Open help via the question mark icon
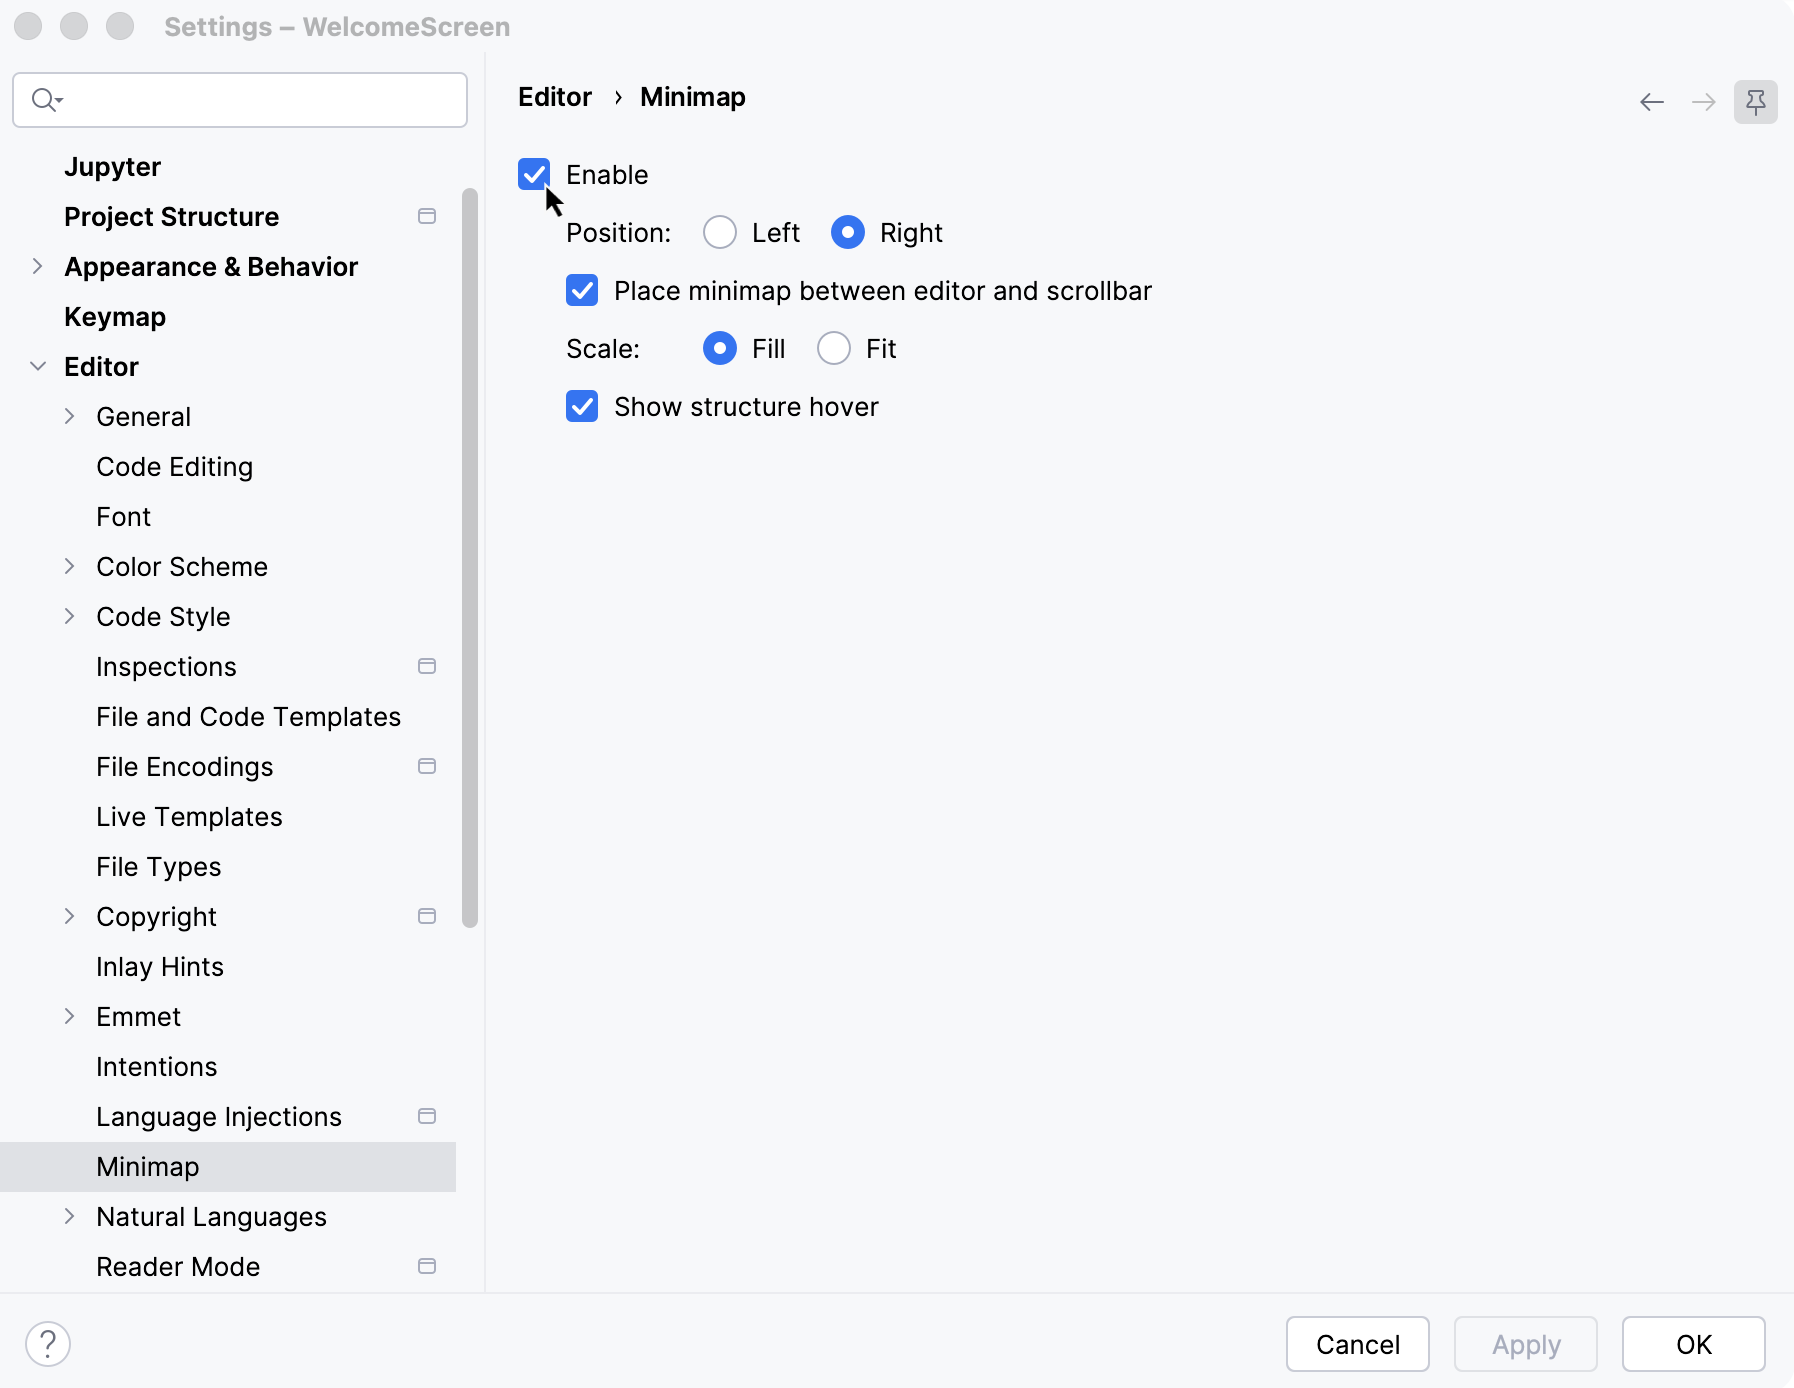The width and height of the screenshot is (1794, 1388). pos(48,1344)
